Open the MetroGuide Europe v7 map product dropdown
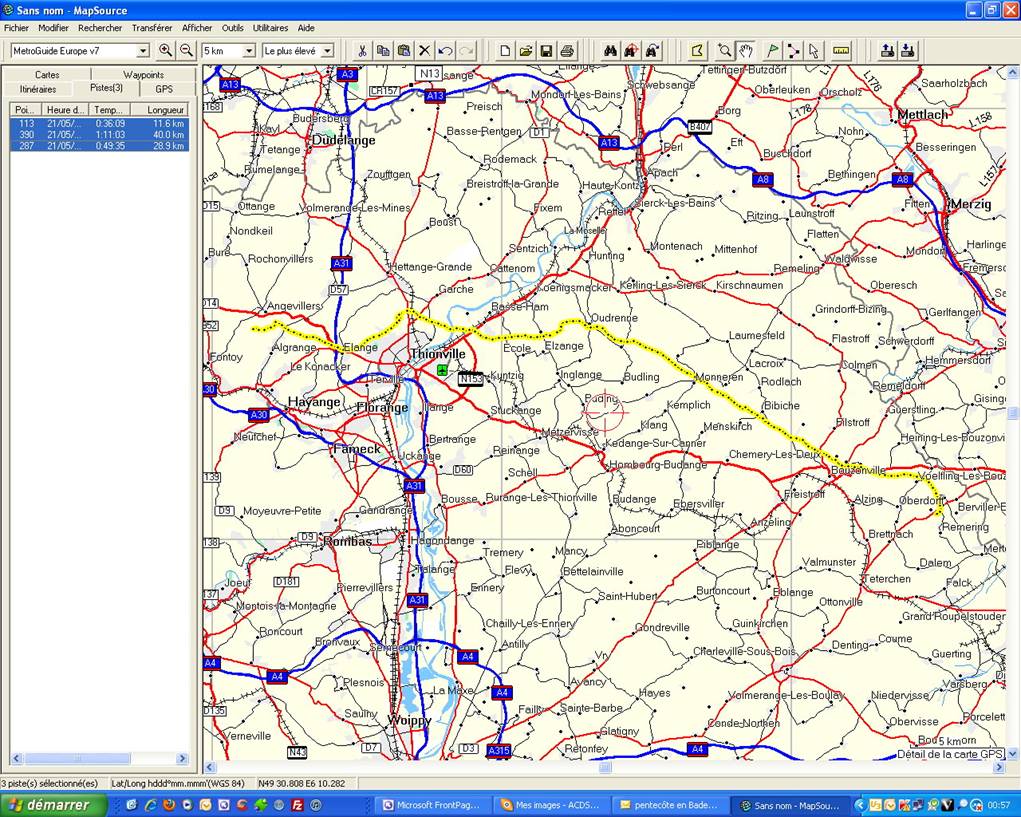 coord(143,51)
